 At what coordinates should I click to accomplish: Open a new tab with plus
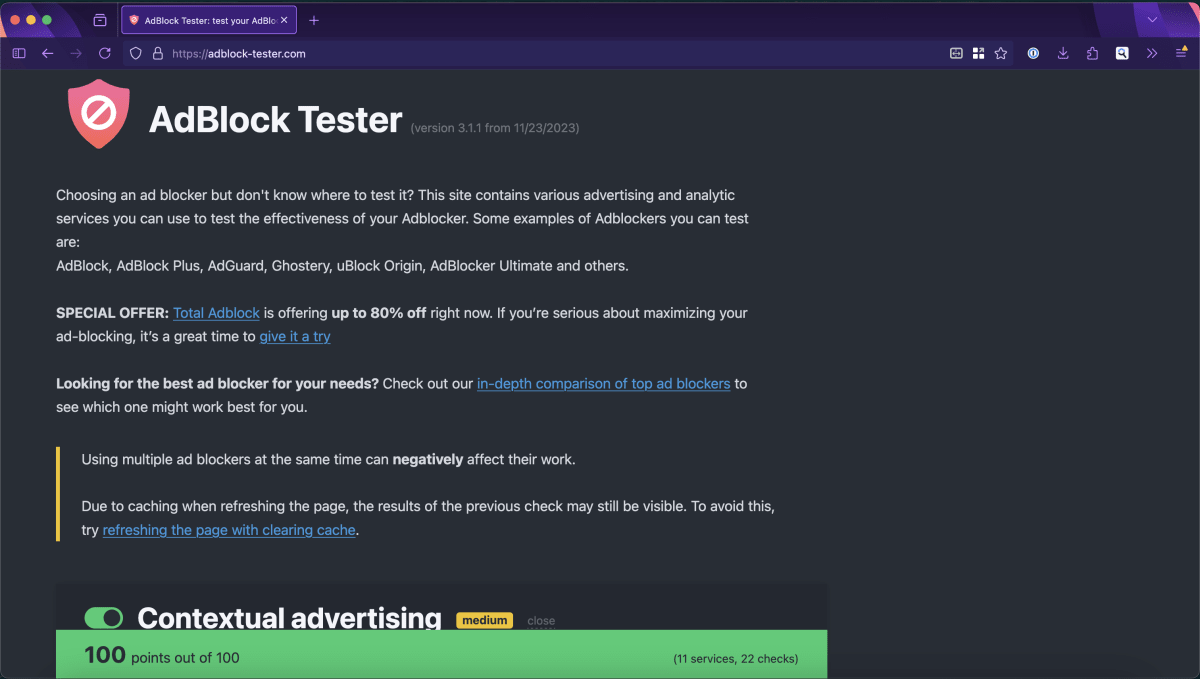[x=314, y=20]
